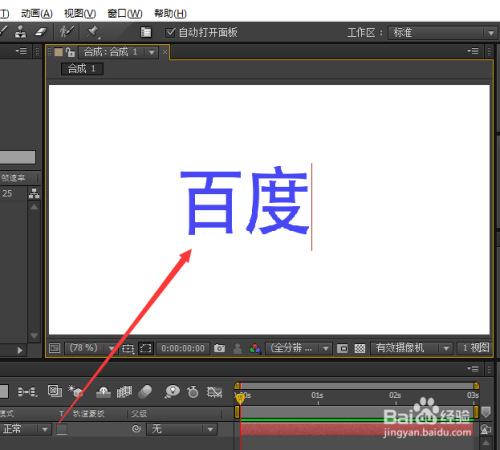Click the 父级 column header
Viewport: 500px width, 450px height.
coord(139,414)
